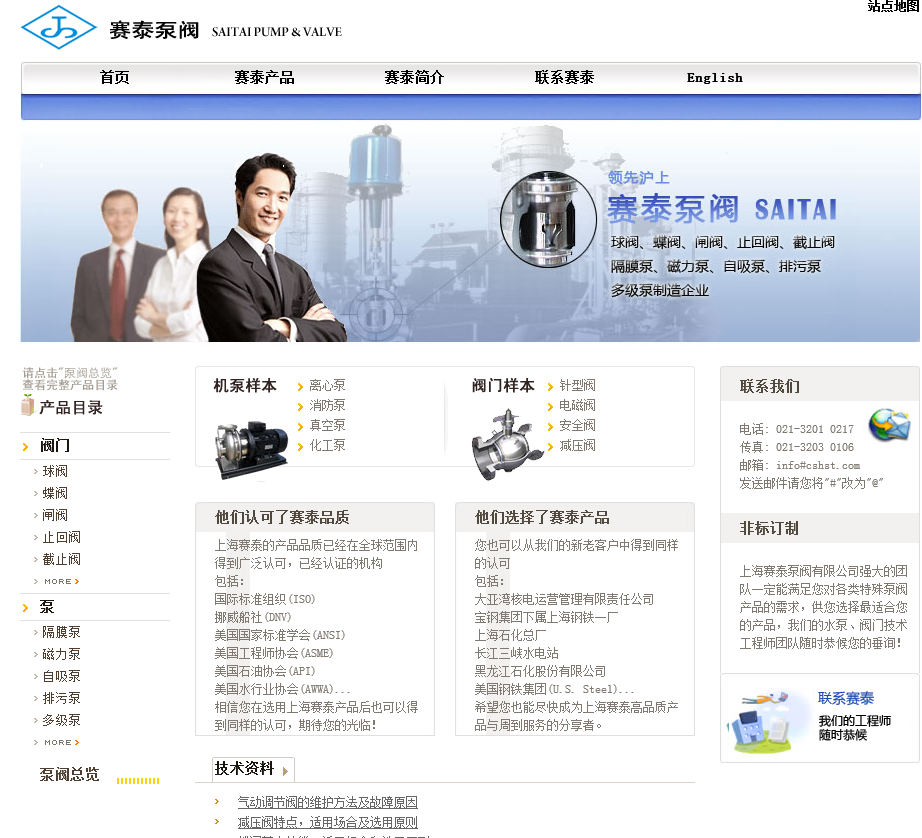Click the 阀门样本 heading
922x838 pixels.
click(x=503, y=386)
